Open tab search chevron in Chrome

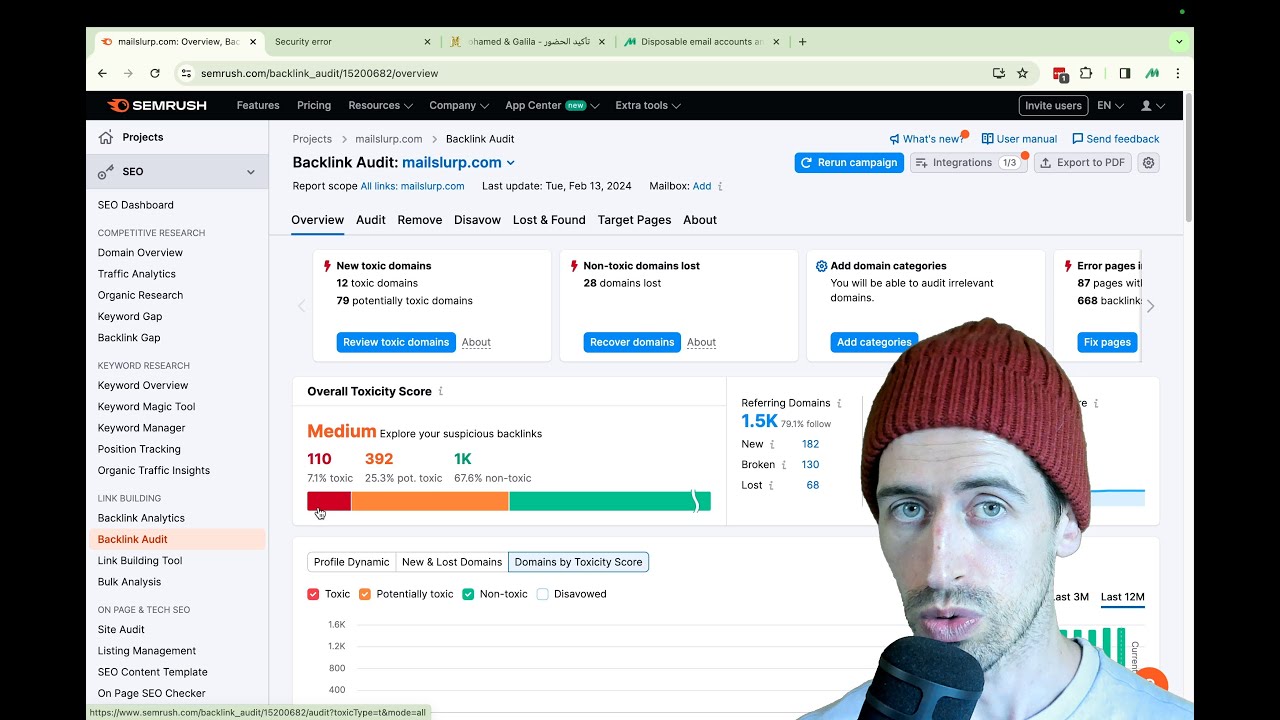point(1179,42)
